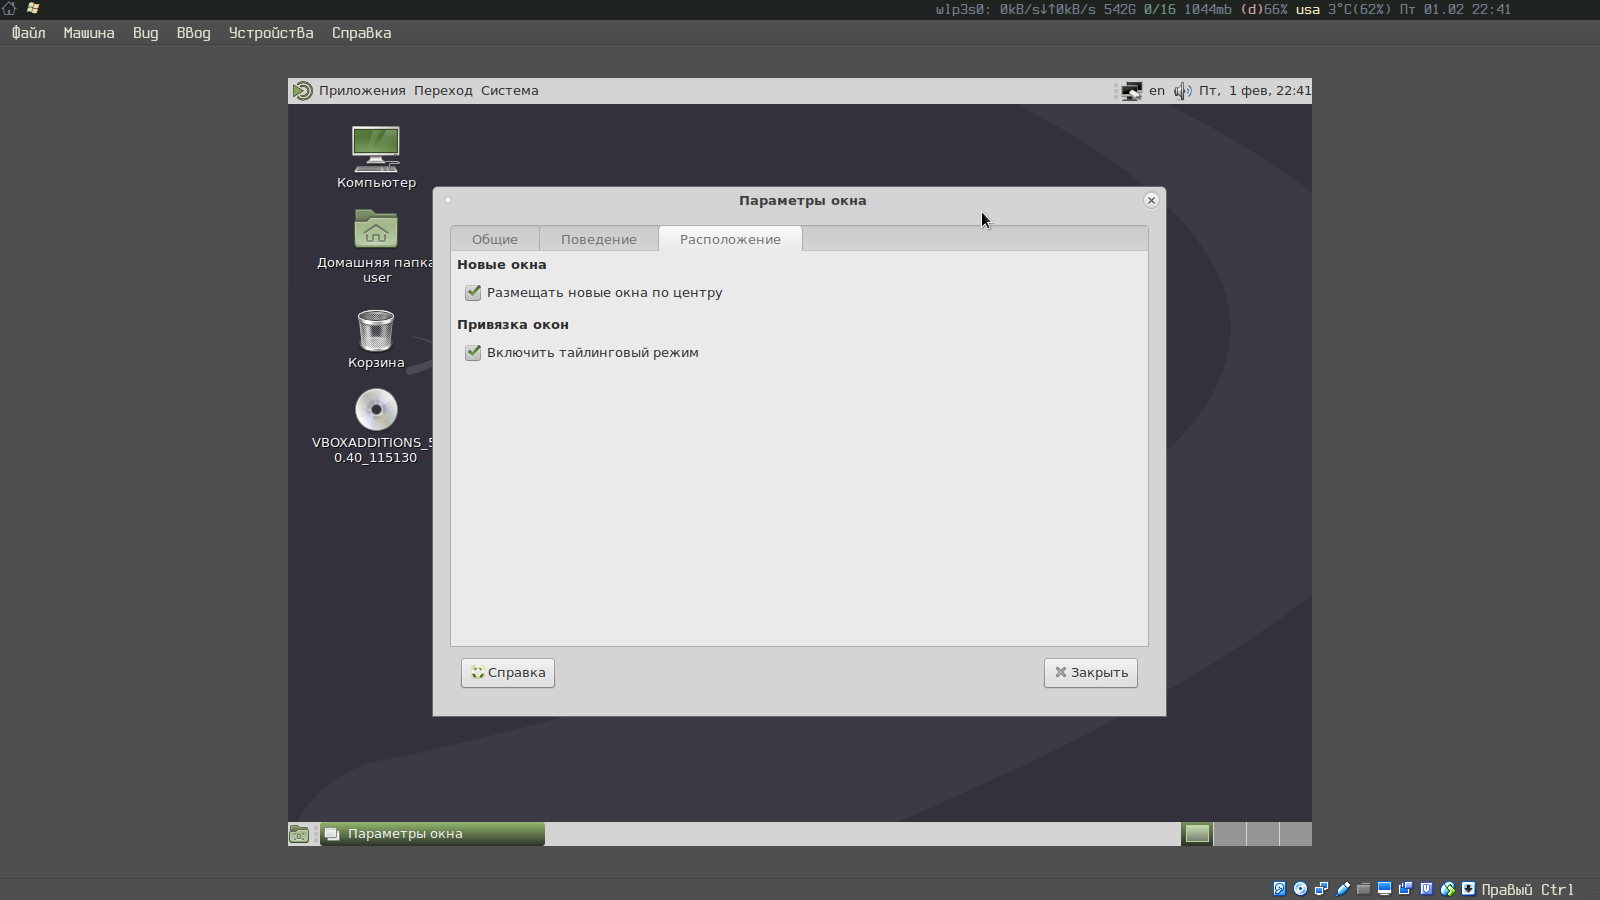Open the Устройства menu in VirtualBox
Image resolution: width=1600 pixels, height=900 pixels.
click(271, 33)
